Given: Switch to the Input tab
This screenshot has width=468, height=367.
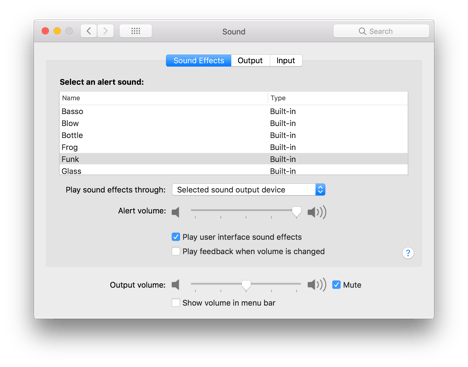Looking at the screenshot, I should point(286,61).
